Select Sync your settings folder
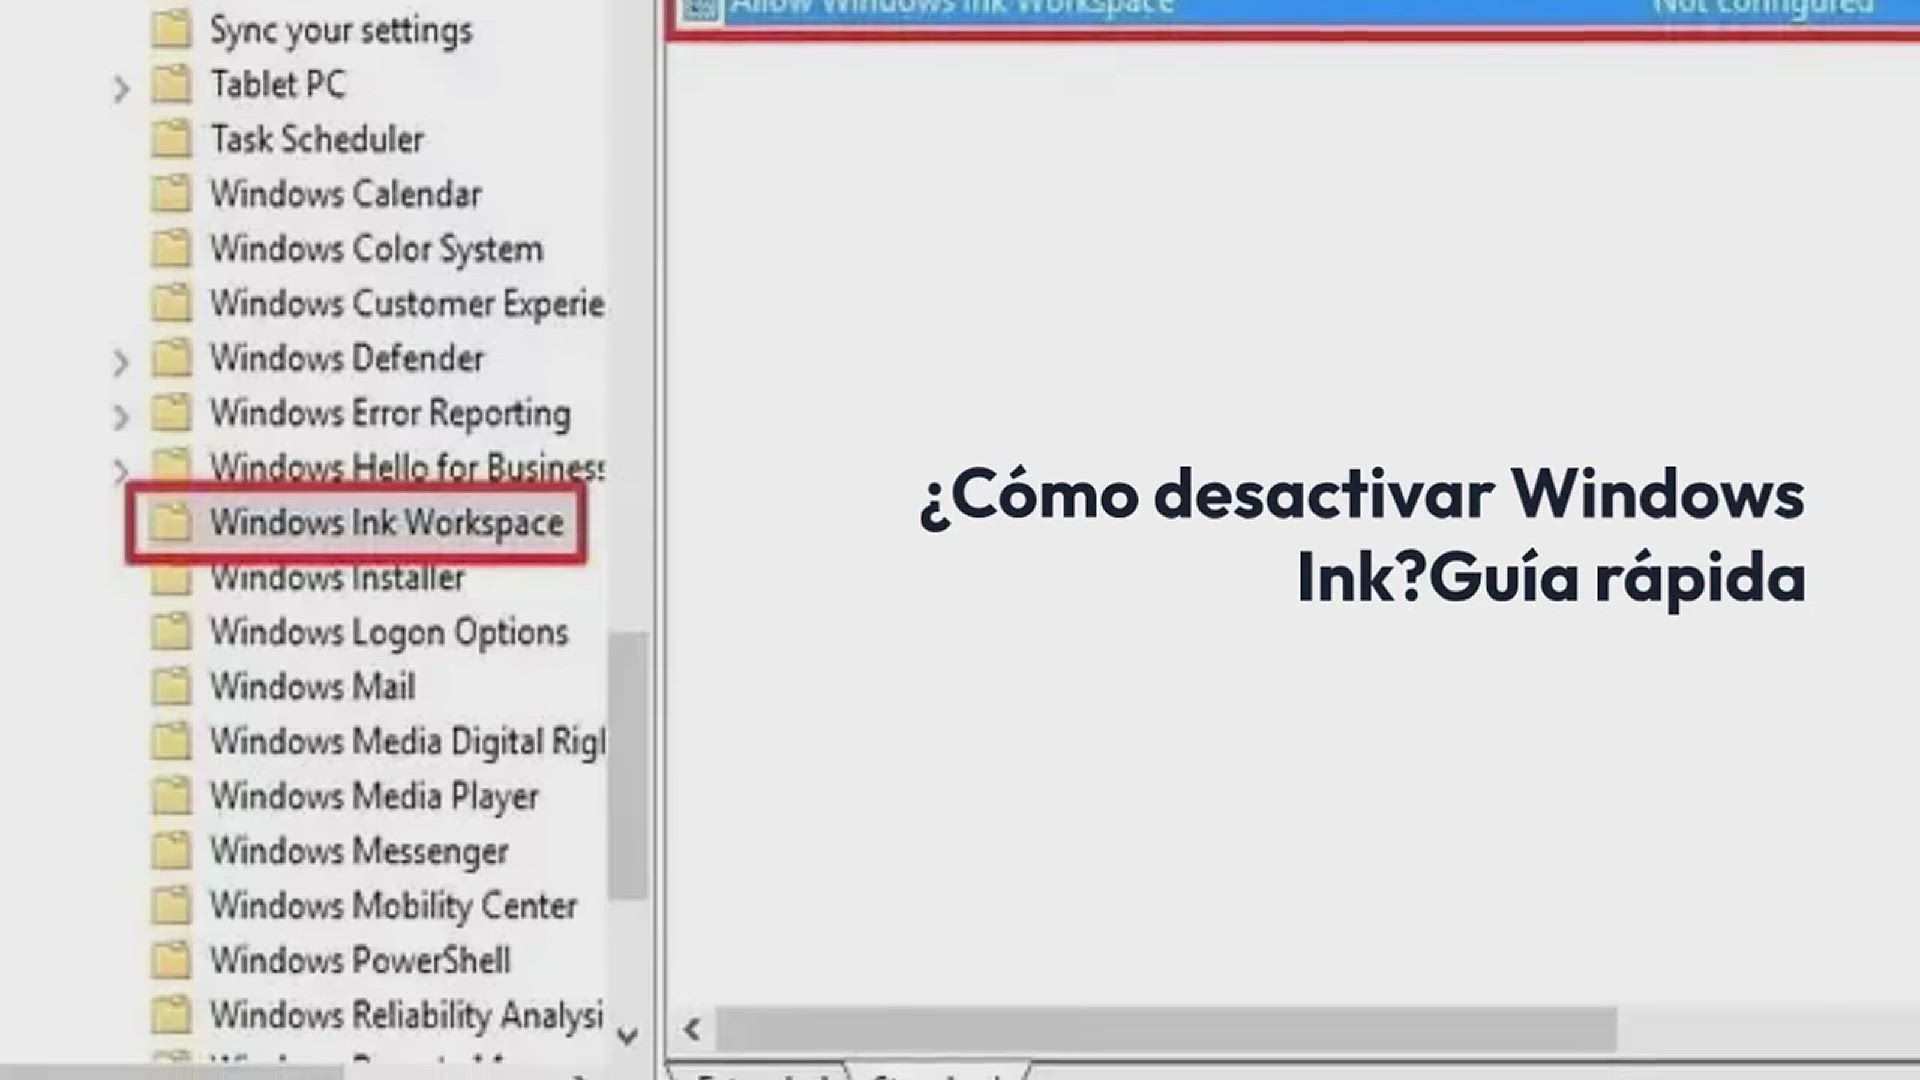The image size is (1920, 1080). pyautogui.click(x=340, y=31)
